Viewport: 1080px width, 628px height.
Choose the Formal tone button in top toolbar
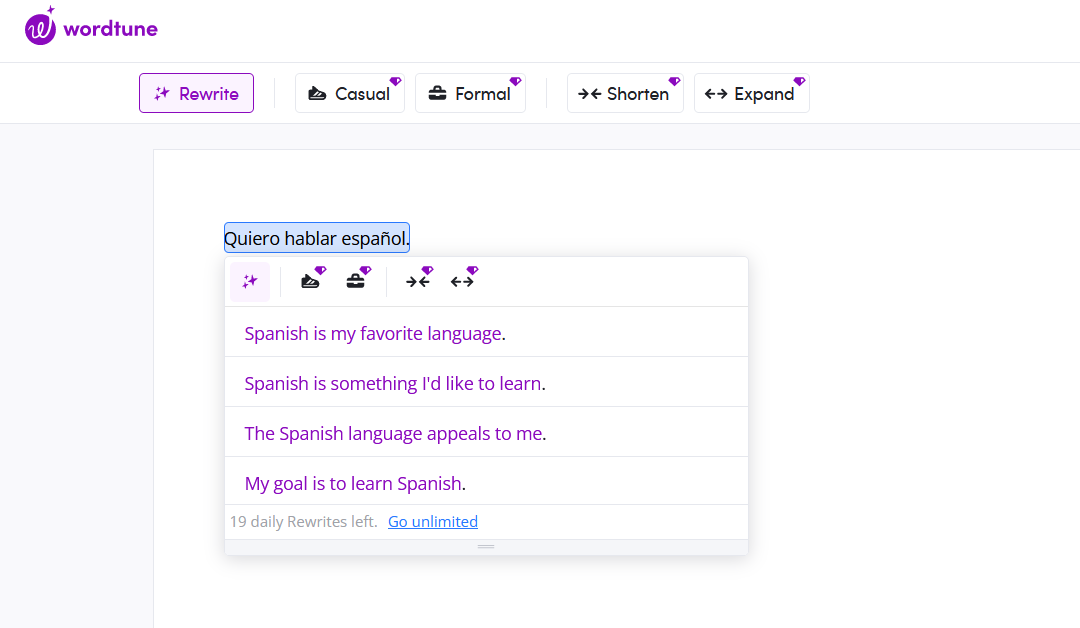coord(469,93)
